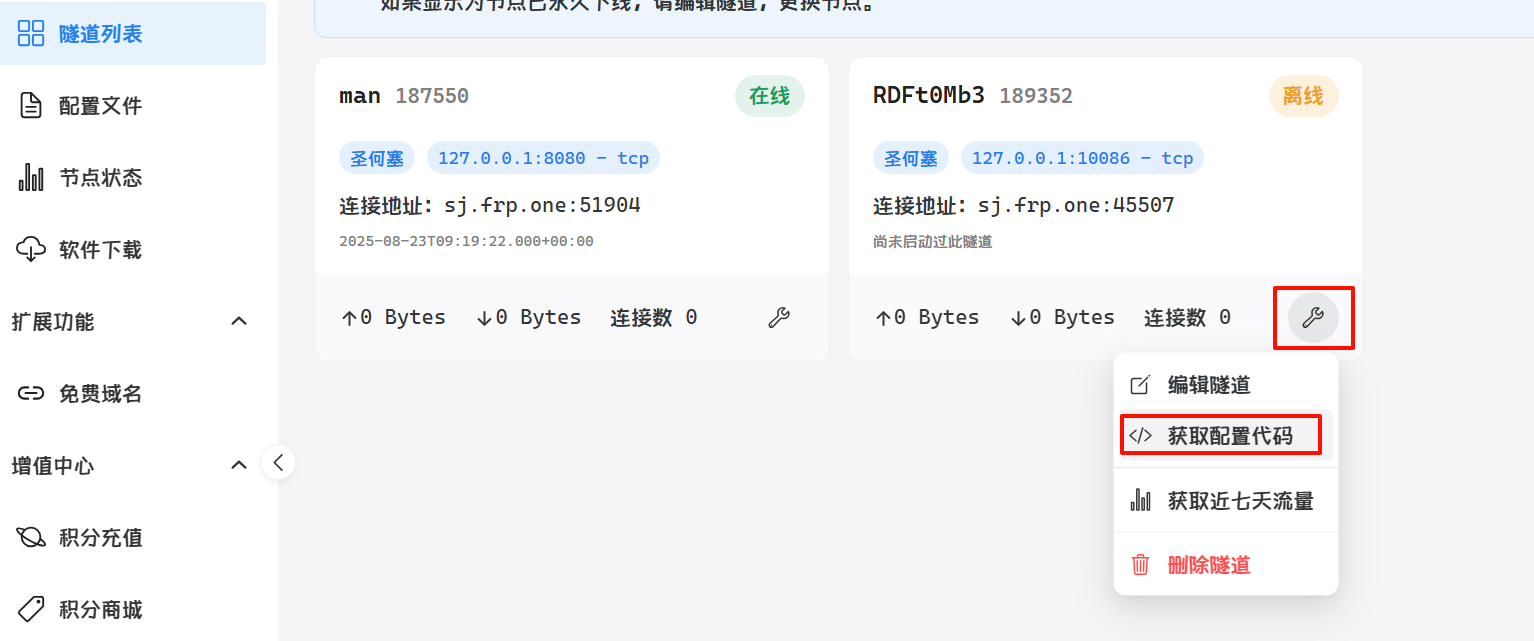Choose 获取配置代码 menu entry
The image size is (1534, 641).
pos(1229,436)
